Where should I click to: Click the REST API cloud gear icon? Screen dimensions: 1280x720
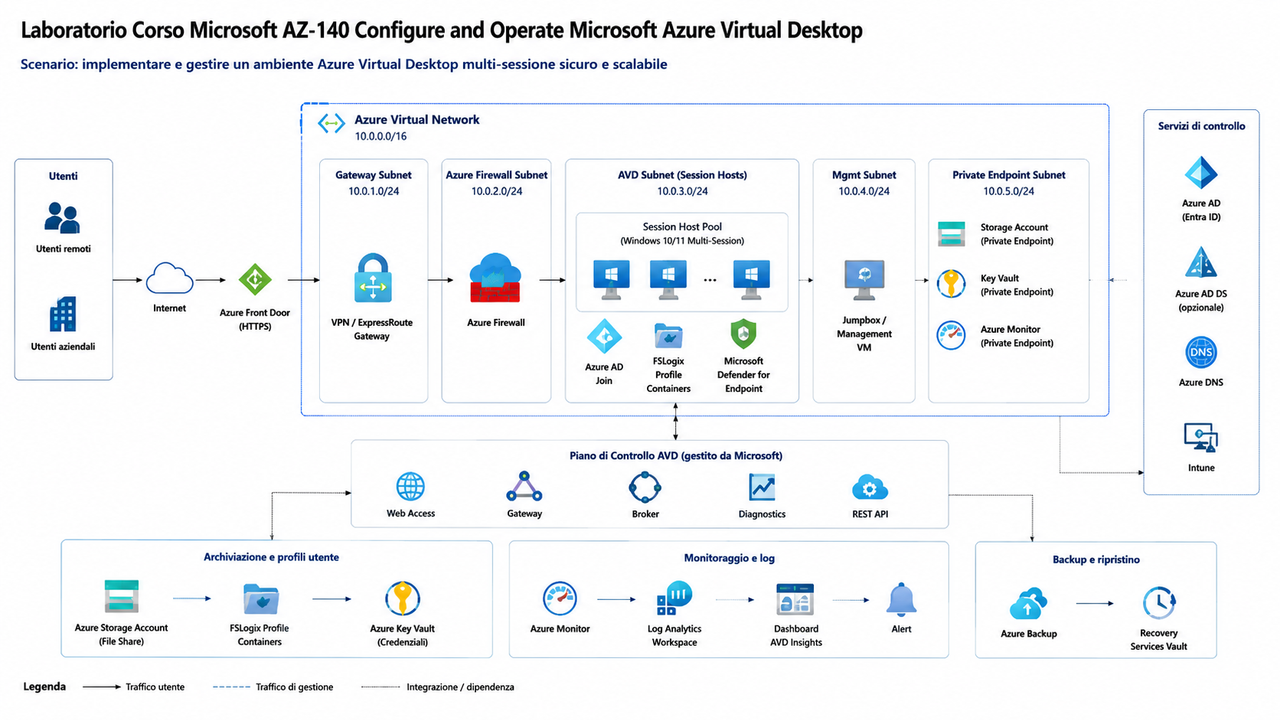point(869,487)
